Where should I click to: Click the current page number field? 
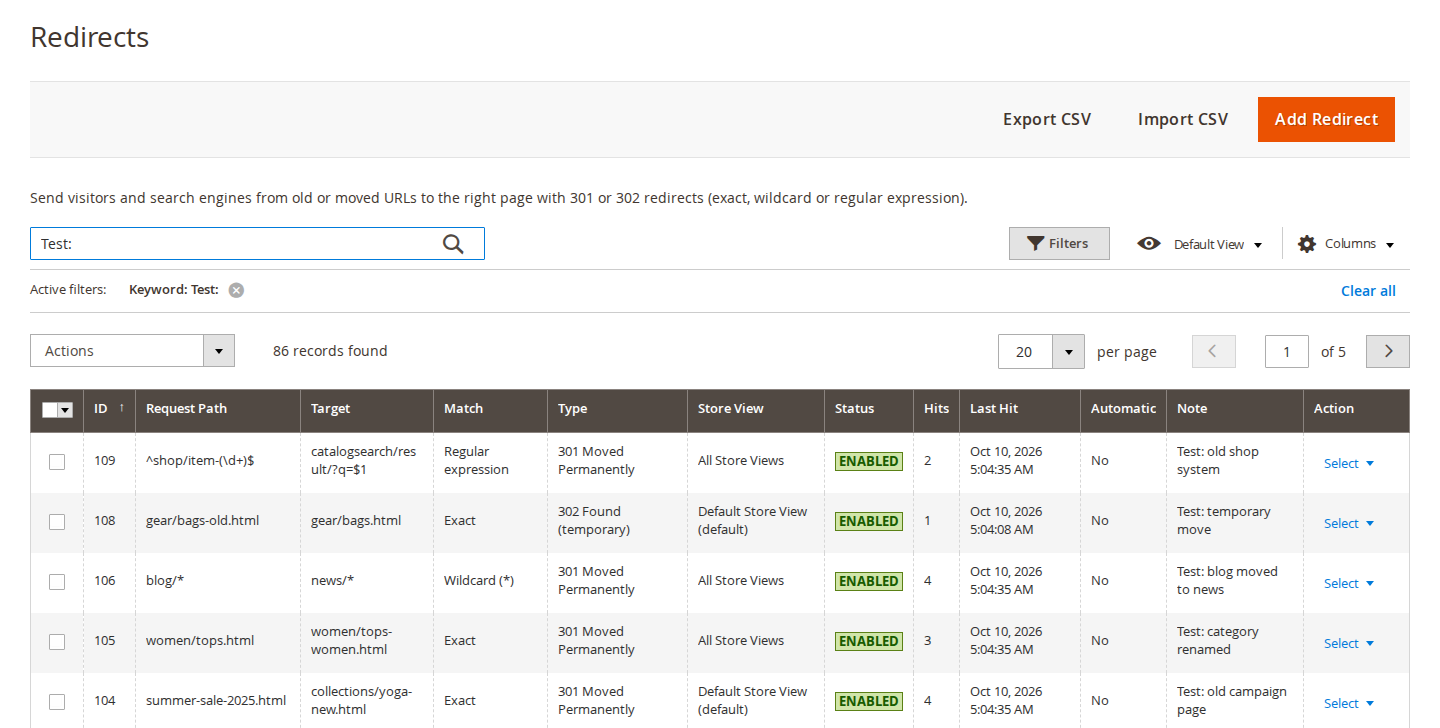point(1287,351)
